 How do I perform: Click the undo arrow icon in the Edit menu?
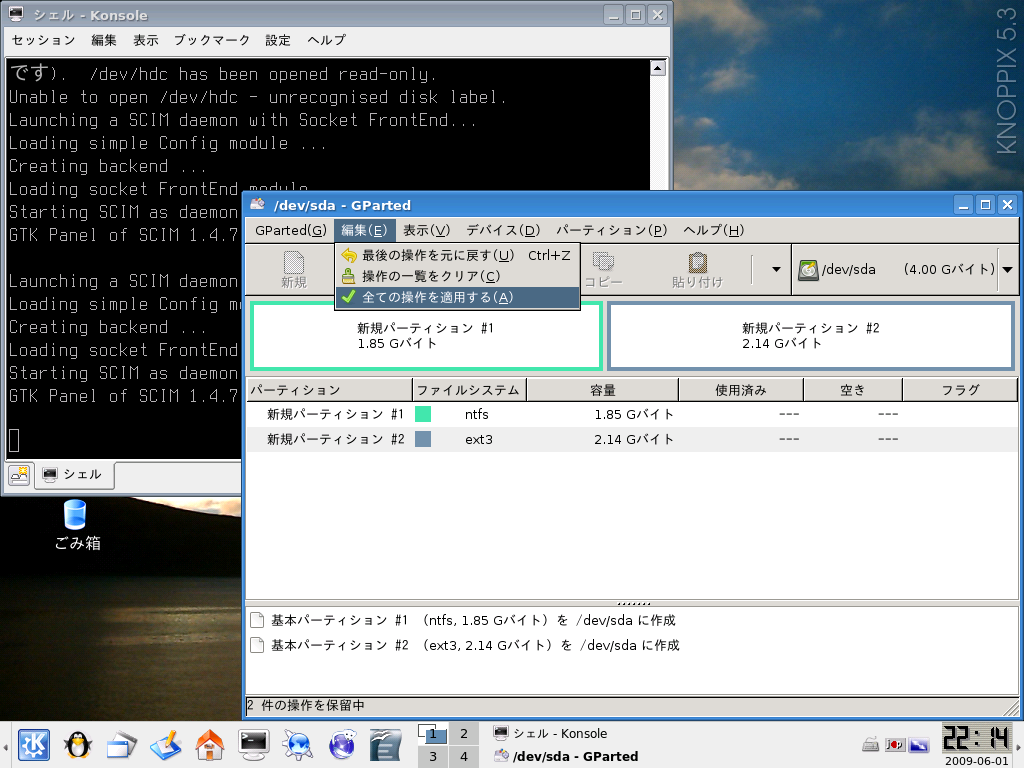(349, 255)
